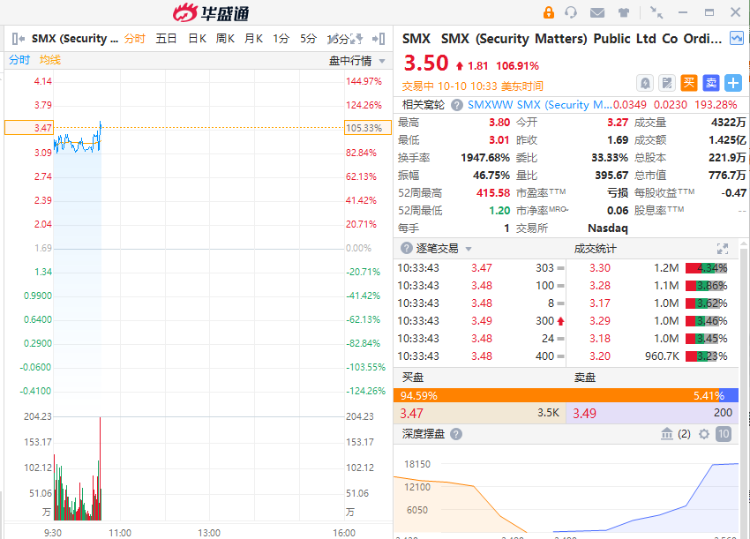Viewport: 750px width, 539px height.
Task: Switch to the 分时 chart tab
Action: (x=134, y=39)
